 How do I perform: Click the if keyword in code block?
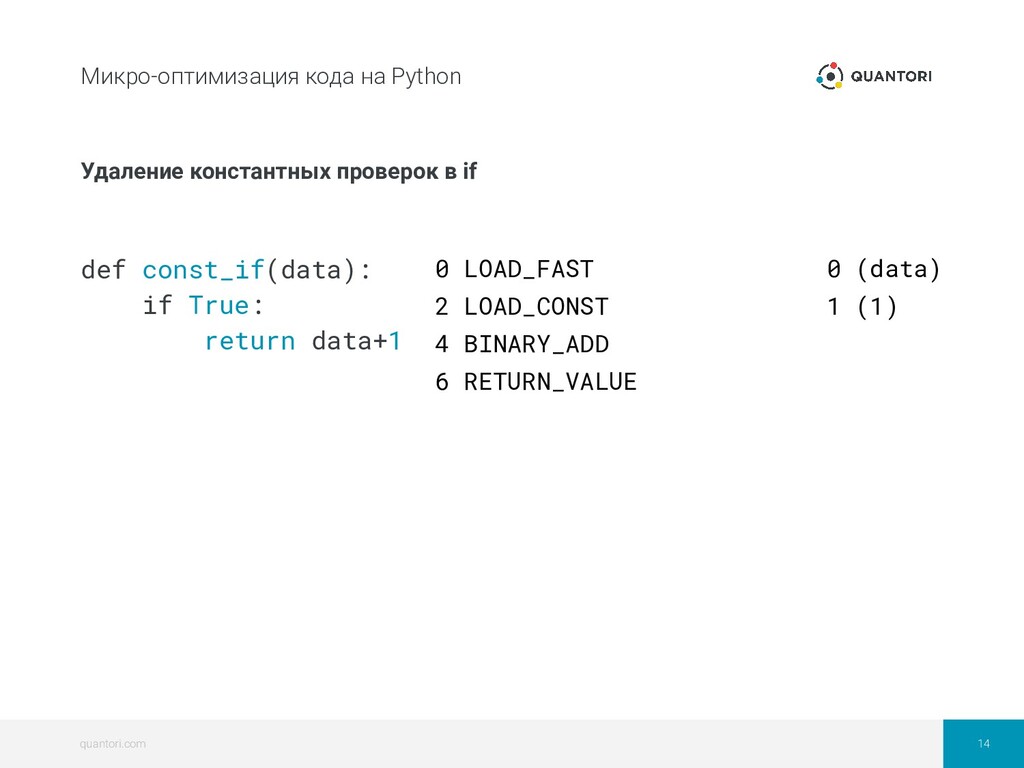157,305
